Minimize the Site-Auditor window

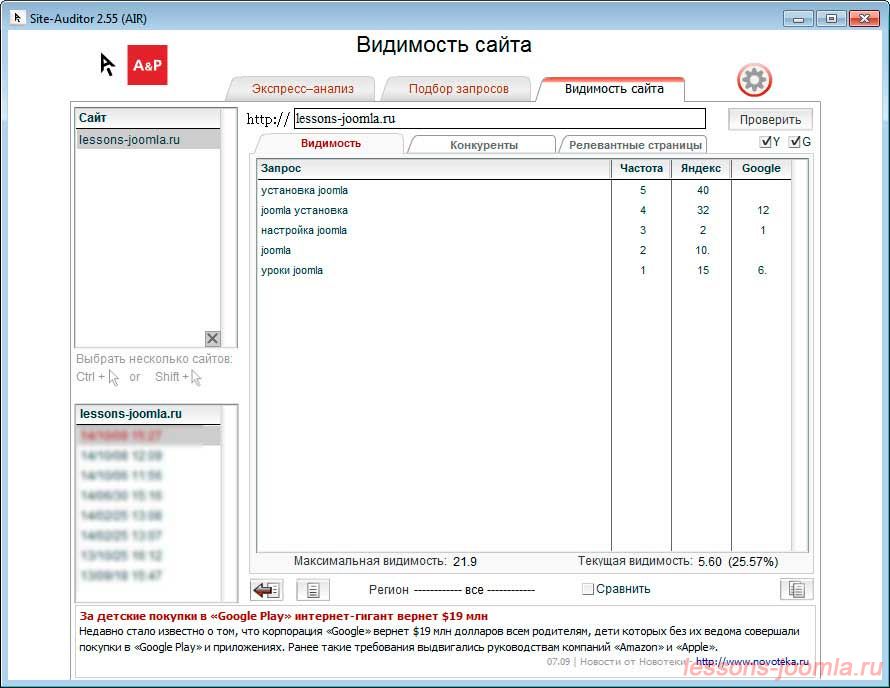click(798, 19)
